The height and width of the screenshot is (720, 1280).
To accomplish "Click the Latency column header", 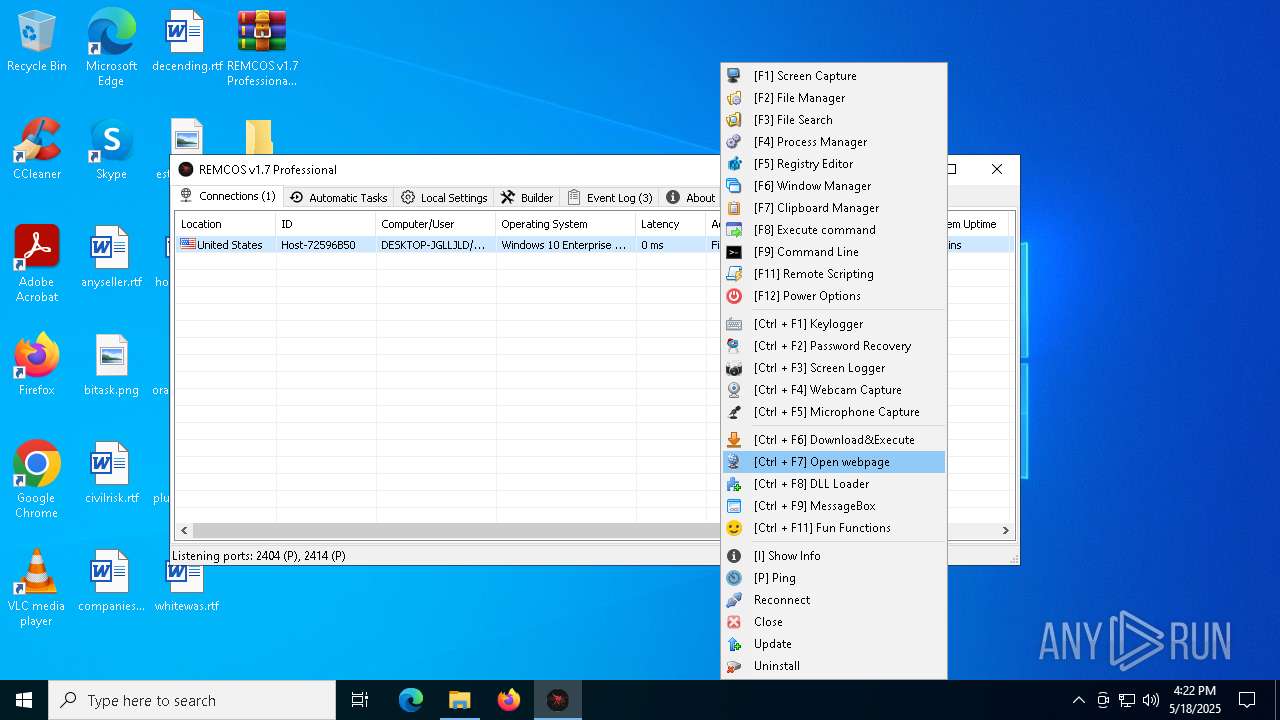I will 671,224.
